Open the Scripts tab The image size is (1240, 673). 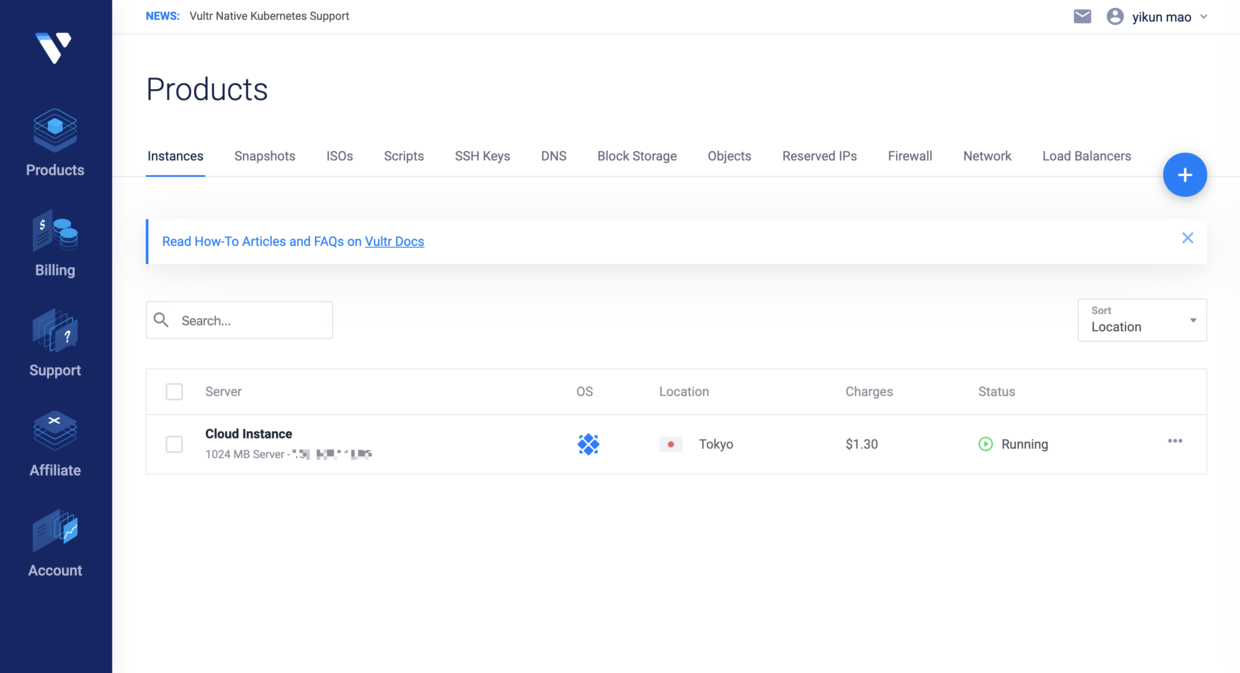pos(404,156)
